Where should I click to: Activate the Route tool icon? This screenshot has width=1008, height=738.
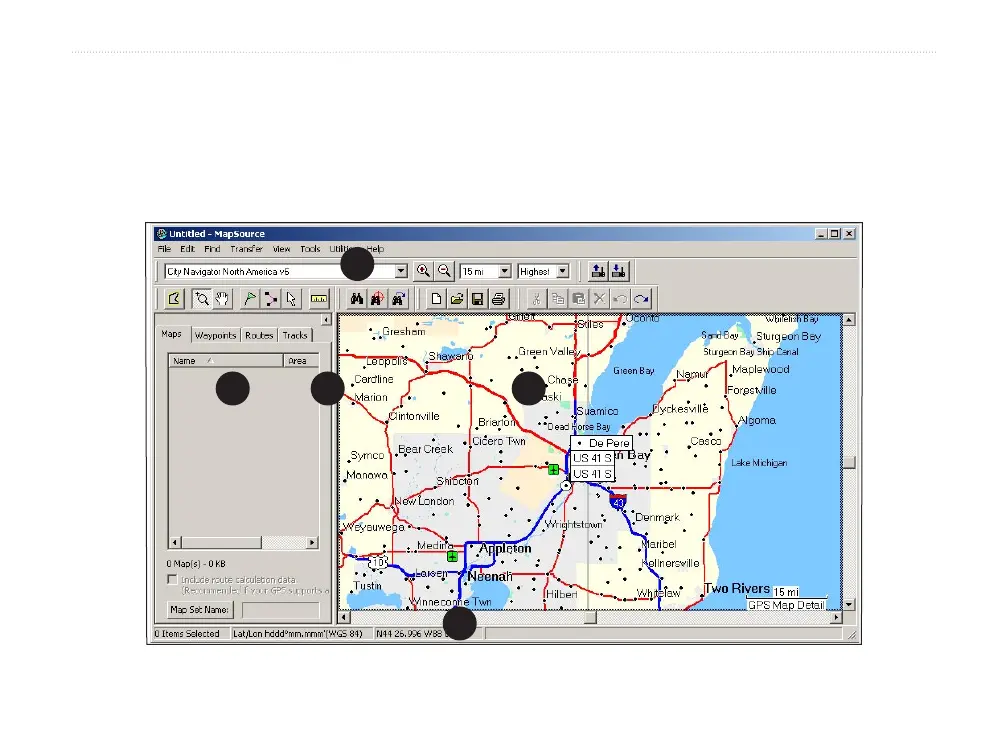tap(270, 298)
